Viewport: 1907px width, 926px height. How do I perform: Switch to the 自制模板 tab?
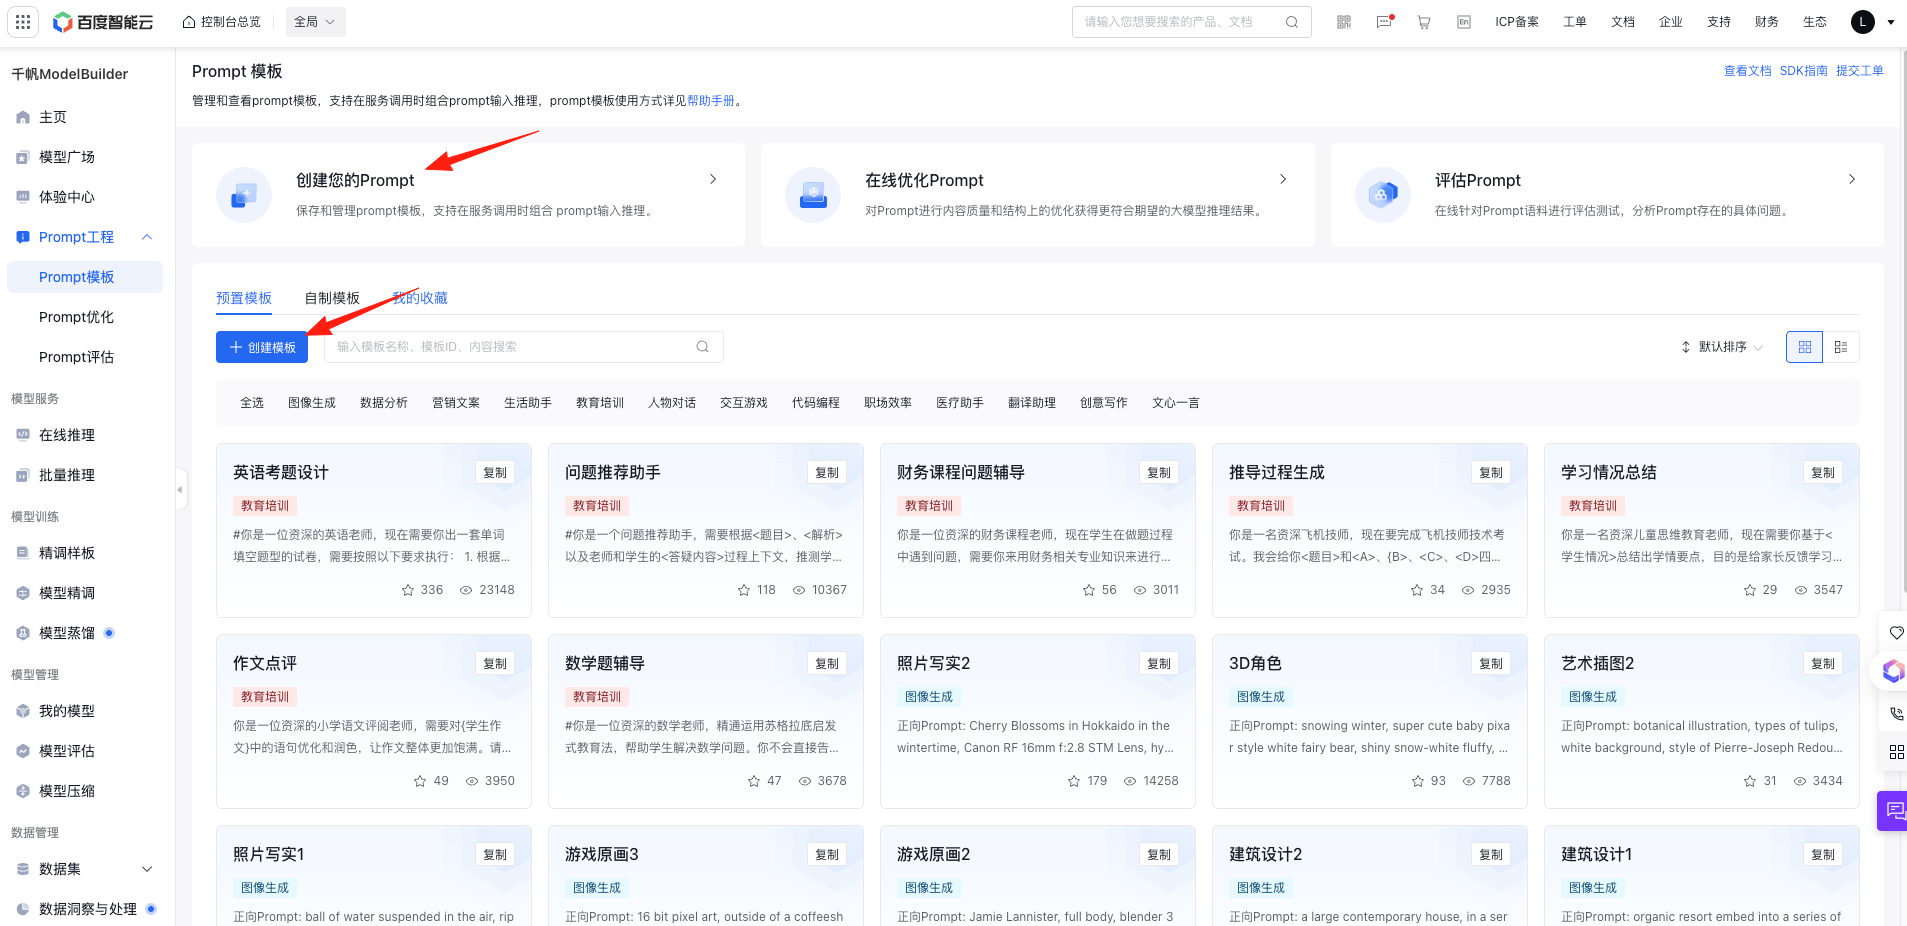click(x=332, y=298)
